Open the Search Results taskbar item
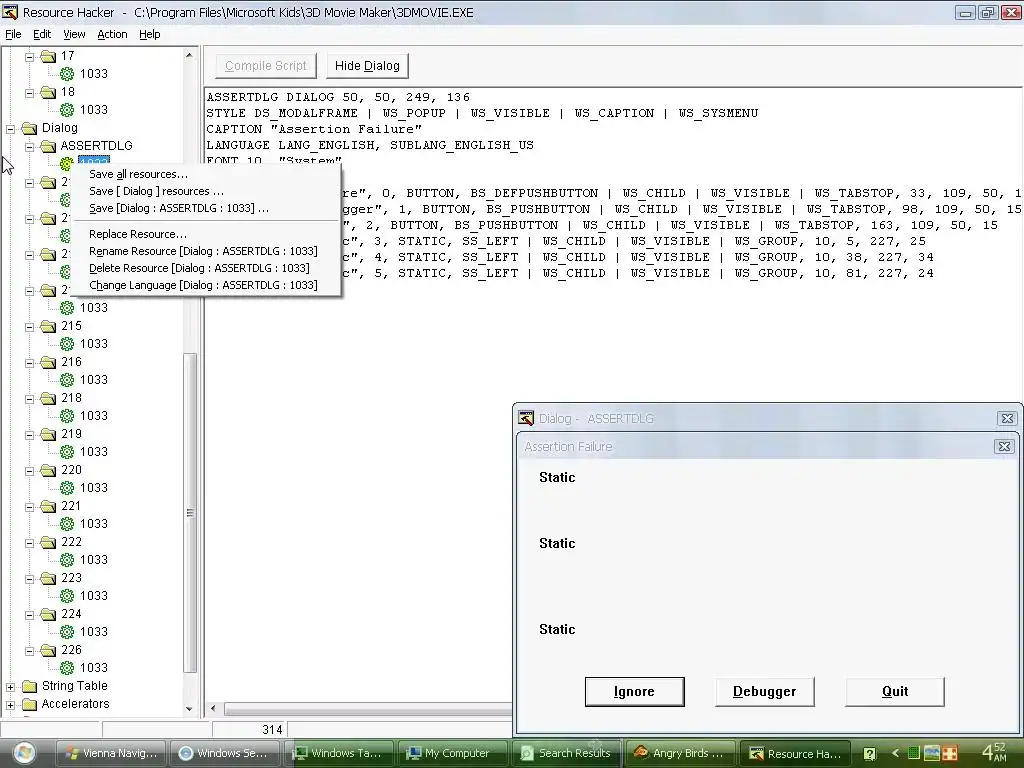The image size is (1024, 768). [x=566, y=753]
